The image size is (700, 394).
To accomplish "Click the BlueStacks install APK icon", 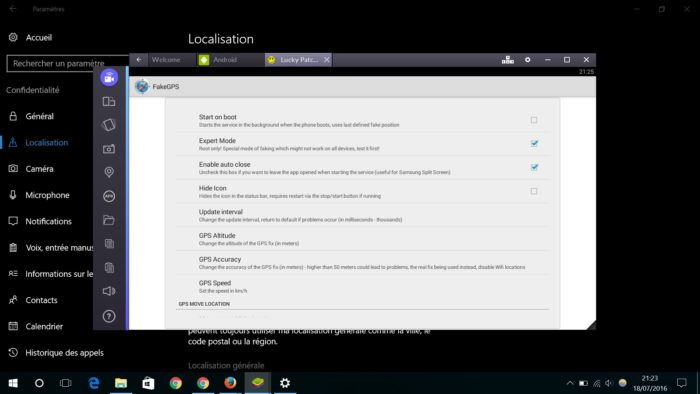I will (x=109, y=196).
